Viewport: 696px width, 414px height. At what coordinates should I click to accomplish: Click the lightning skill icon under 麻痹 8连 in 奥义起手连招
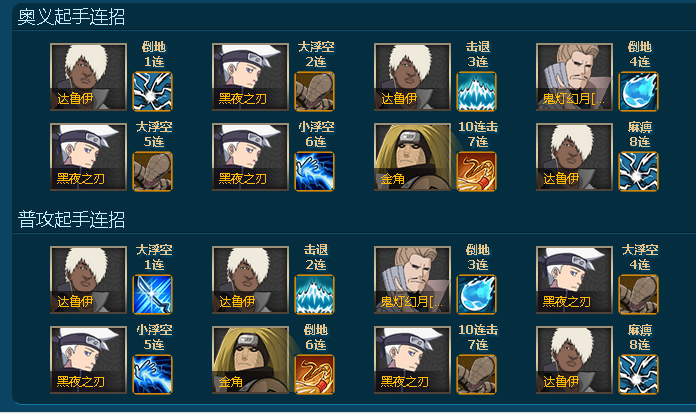[x=639, y=172]
